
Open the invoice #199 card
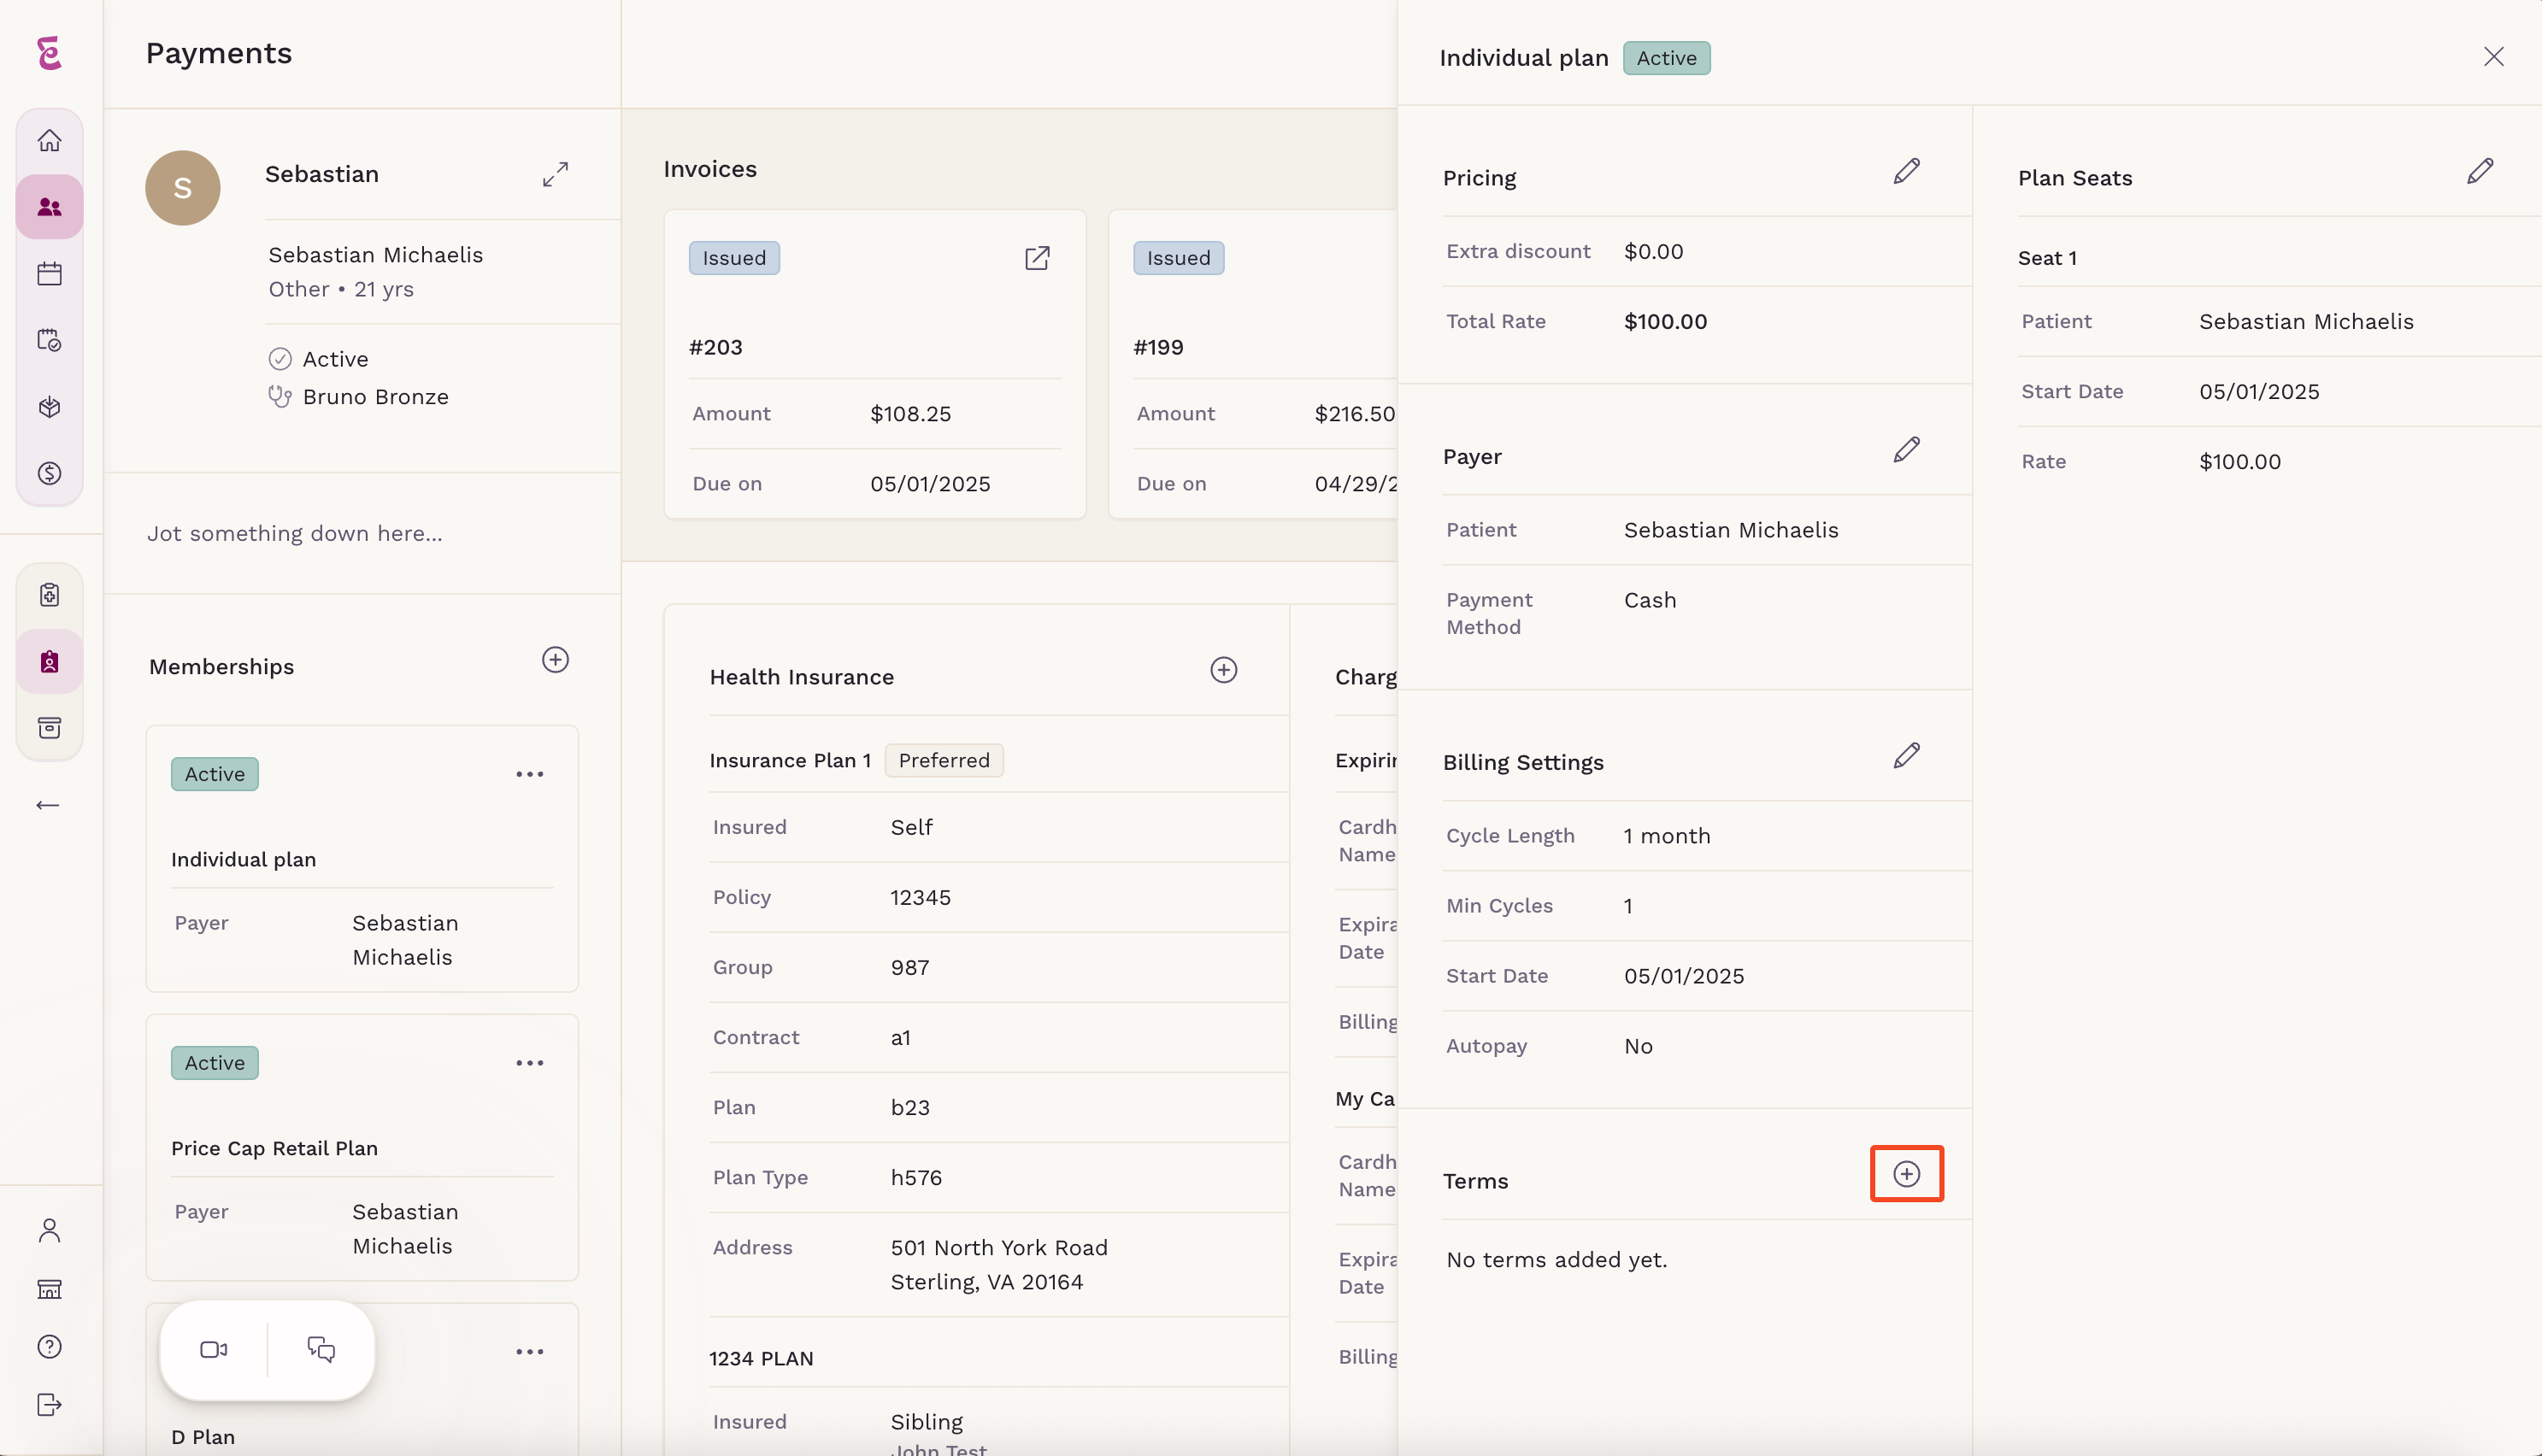1253,364
